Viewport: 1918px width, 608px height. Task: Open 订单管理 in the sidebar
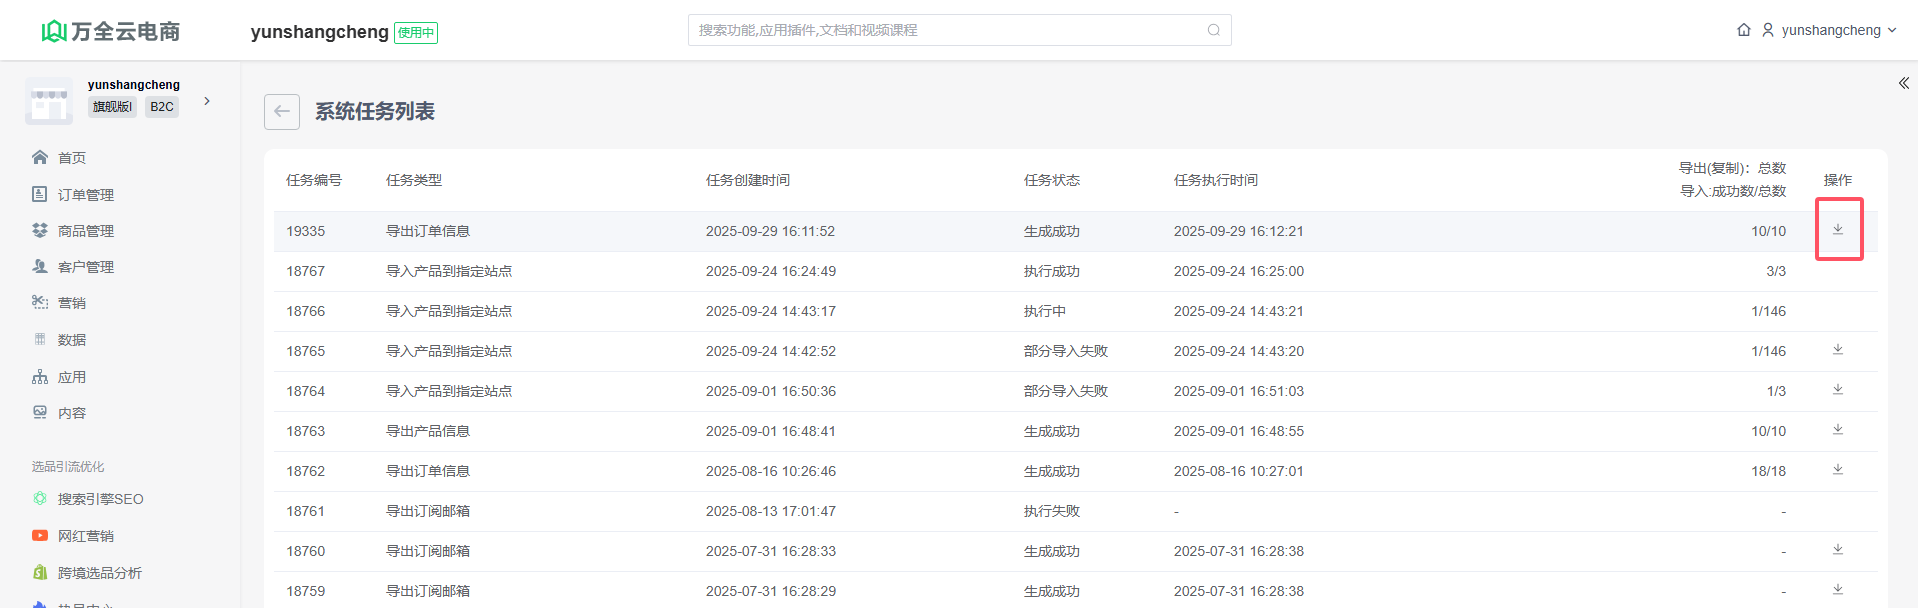coord(85,195)
